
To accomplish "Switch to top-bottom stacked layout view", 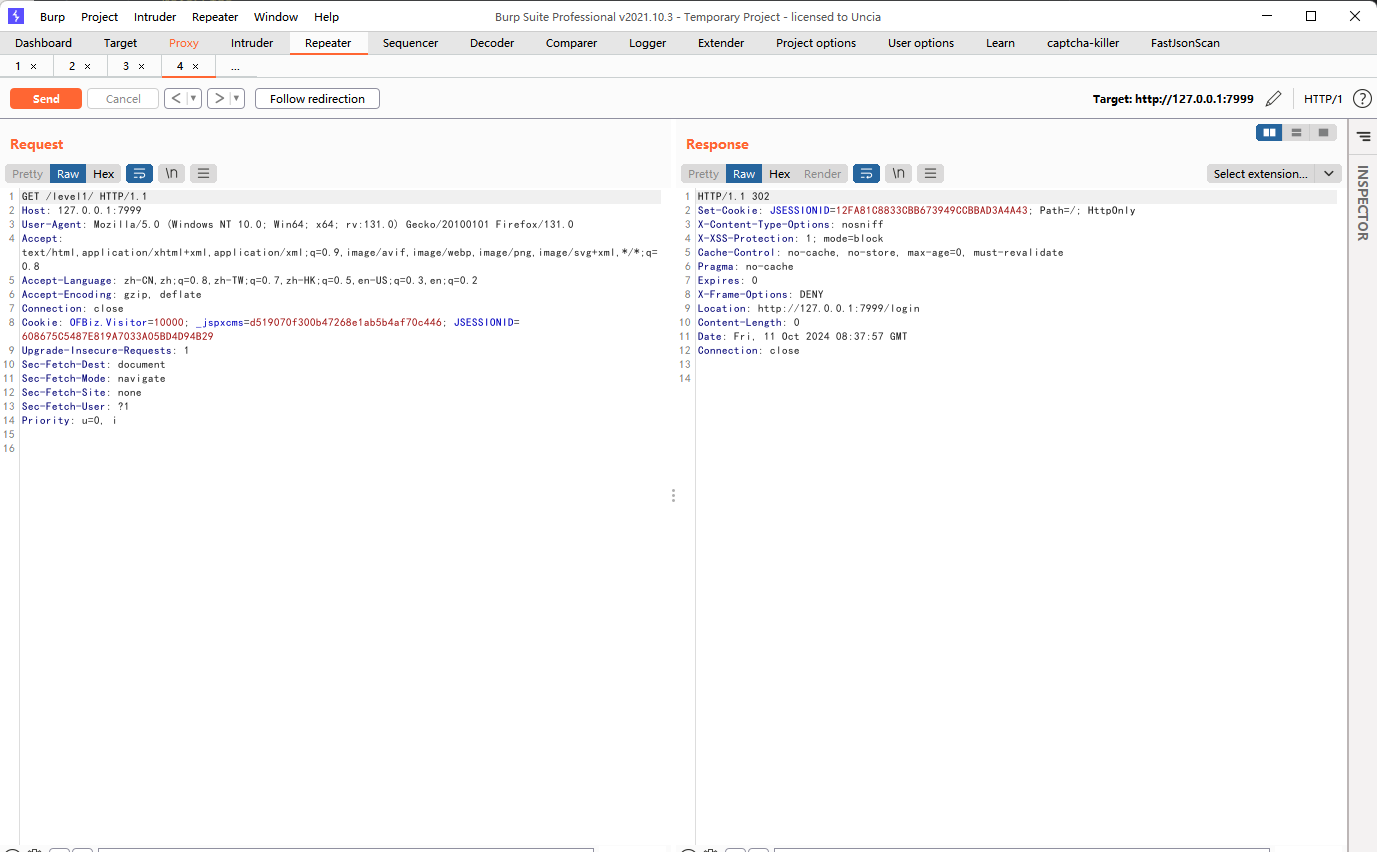I will [1296, 132].
